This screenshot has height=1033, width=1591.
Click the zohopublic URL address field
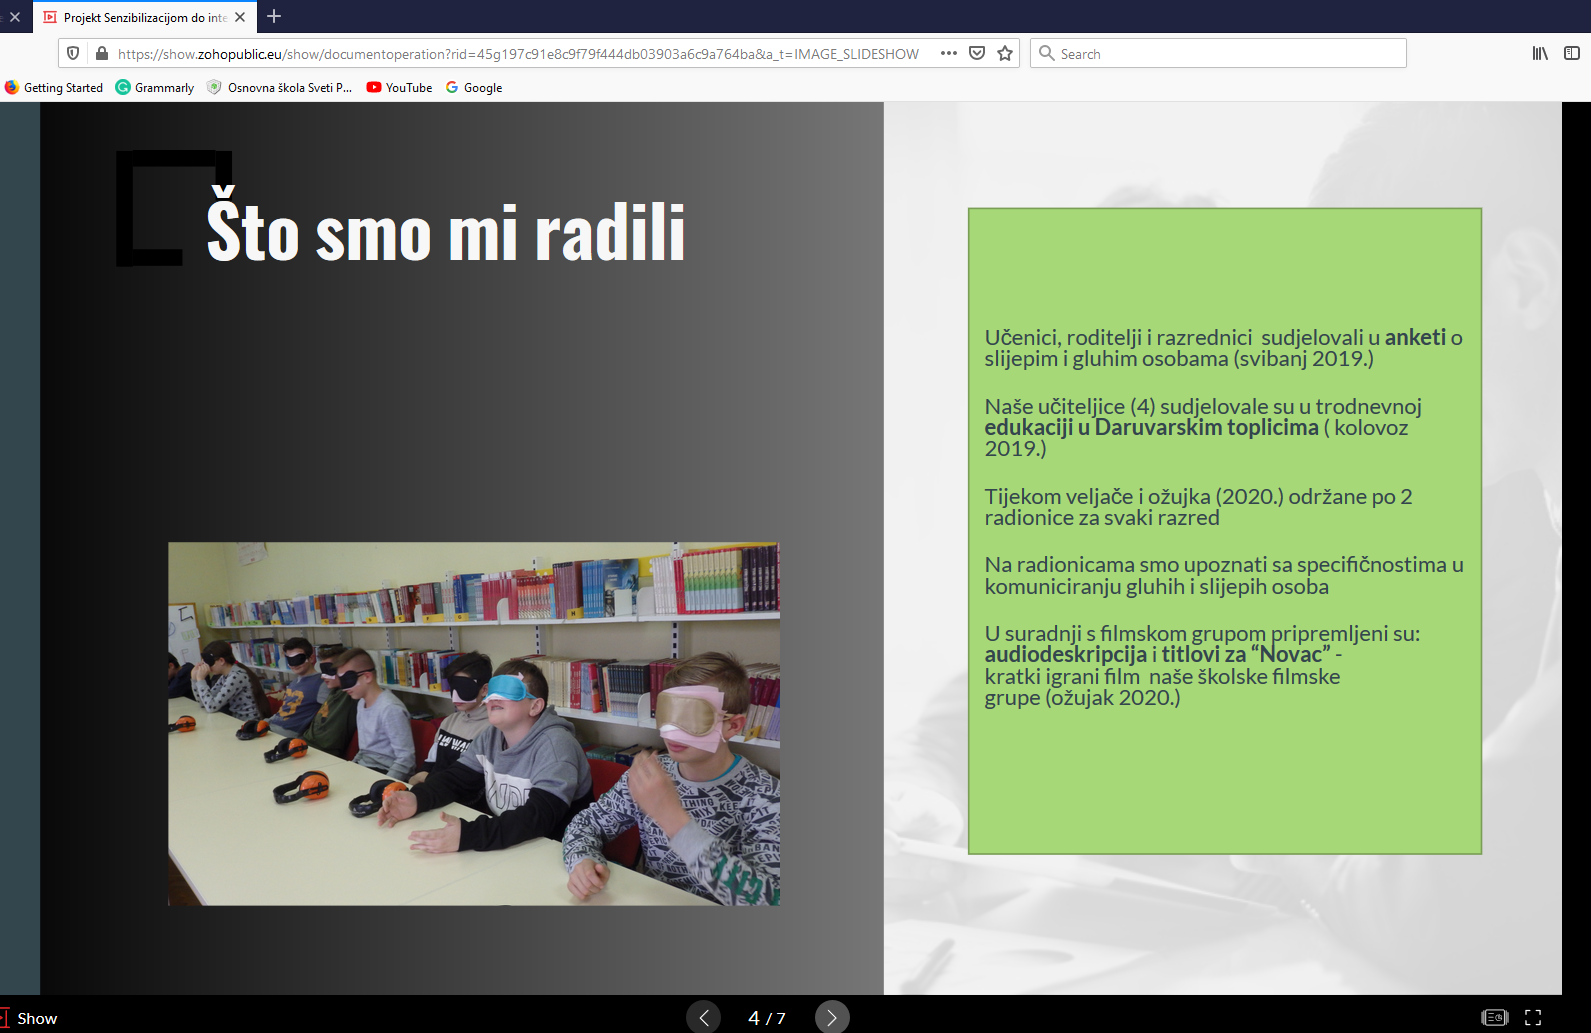click(518, 54)
